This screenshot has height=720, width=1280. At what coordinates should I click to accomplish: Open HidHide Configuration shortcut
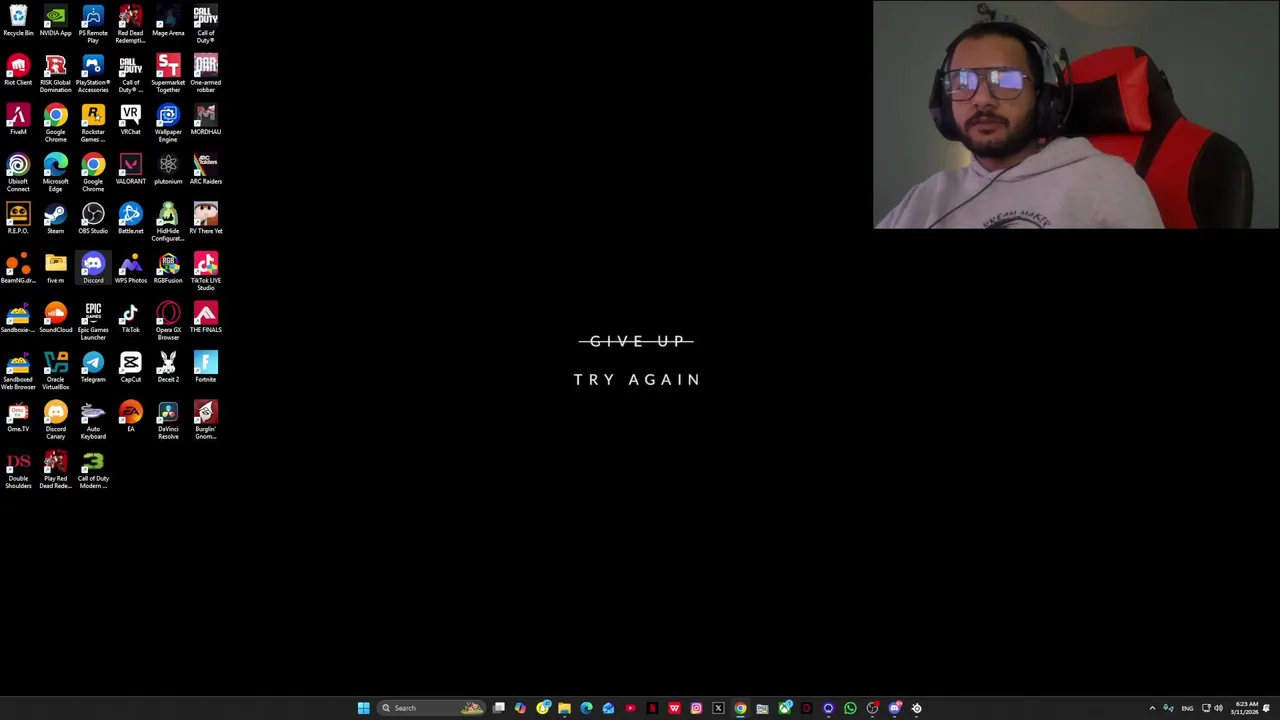point(168,223)
